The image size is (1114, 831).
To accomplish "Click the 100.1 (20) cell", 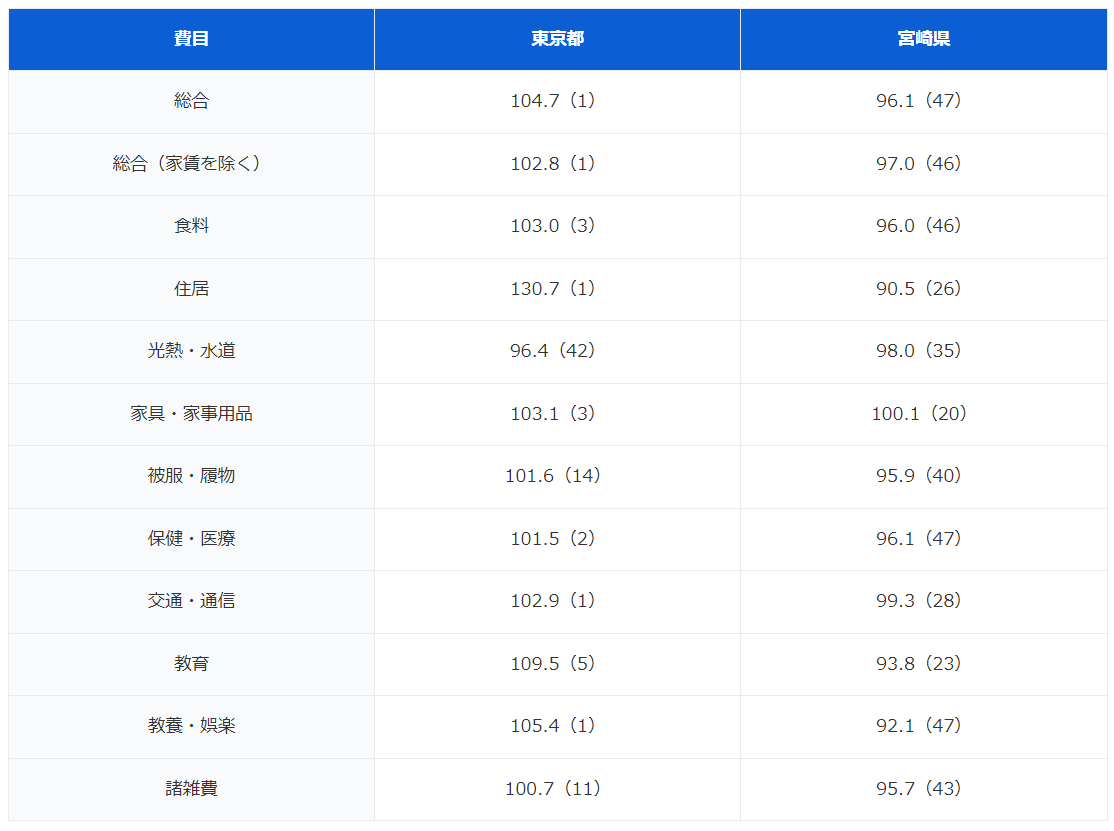I will pos(923,413).
